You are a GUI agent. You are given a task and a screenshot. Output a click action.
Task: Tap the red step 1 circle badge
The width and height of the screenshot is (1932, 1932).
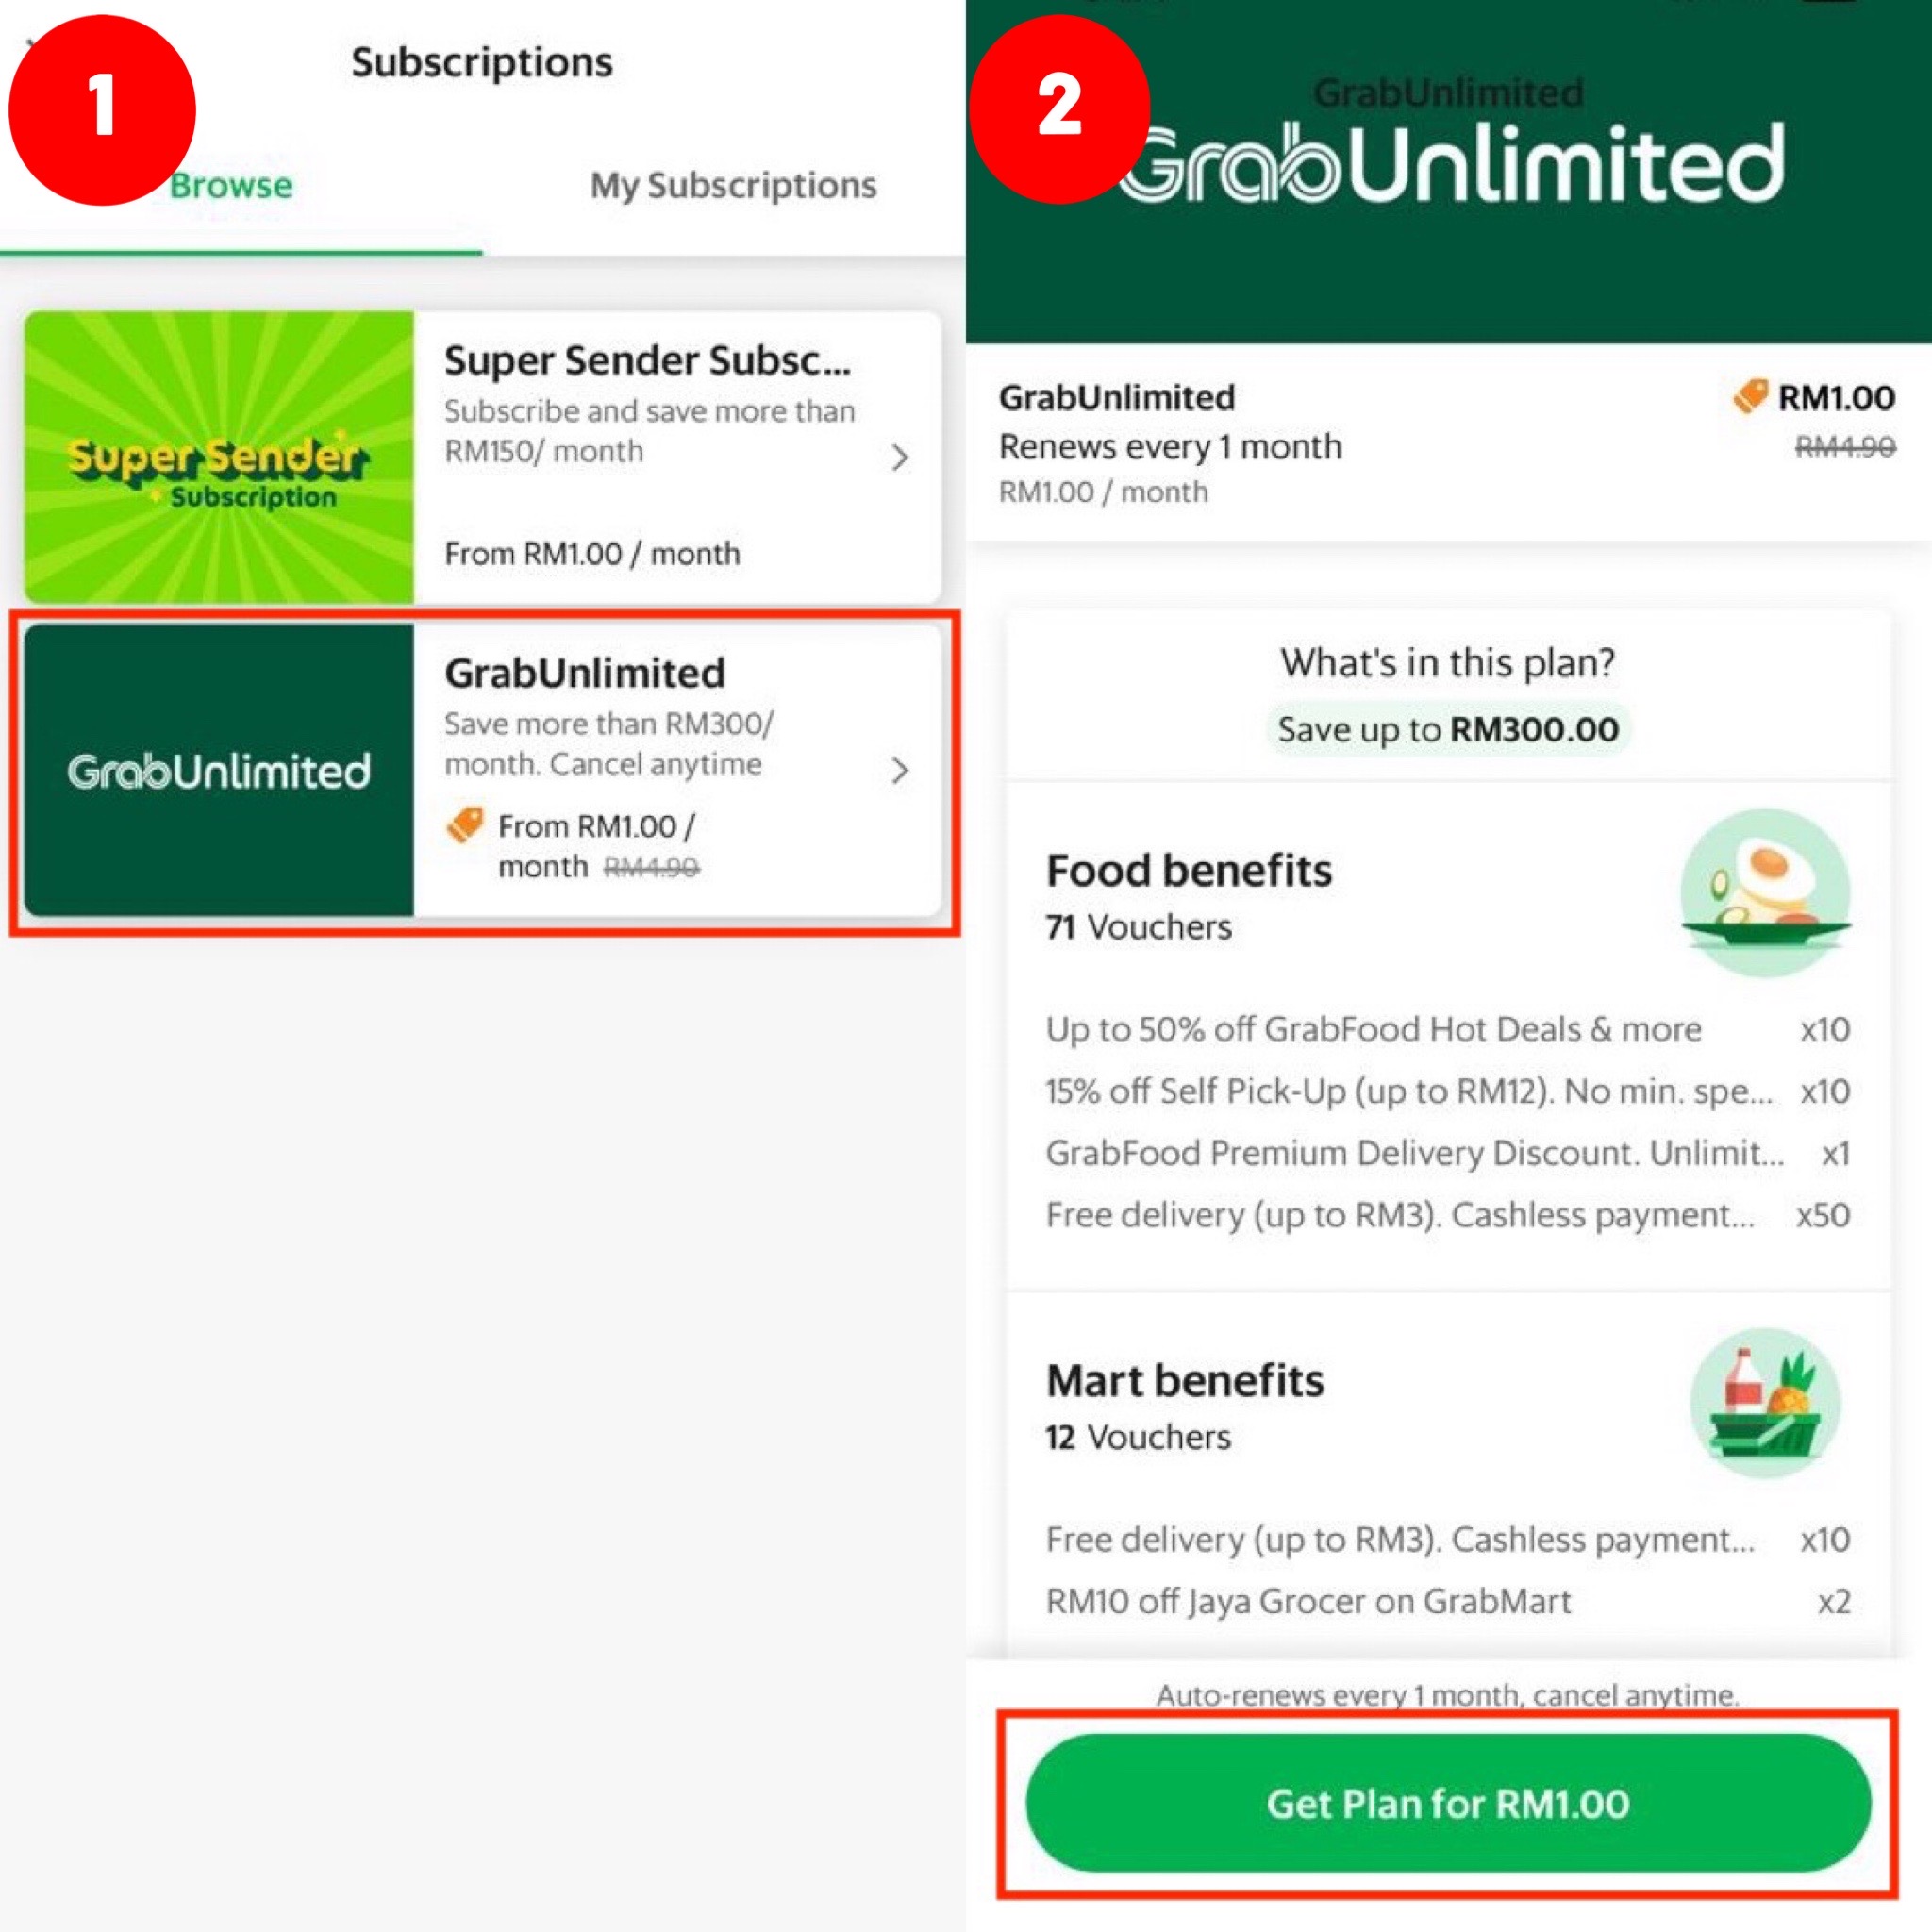102,109
